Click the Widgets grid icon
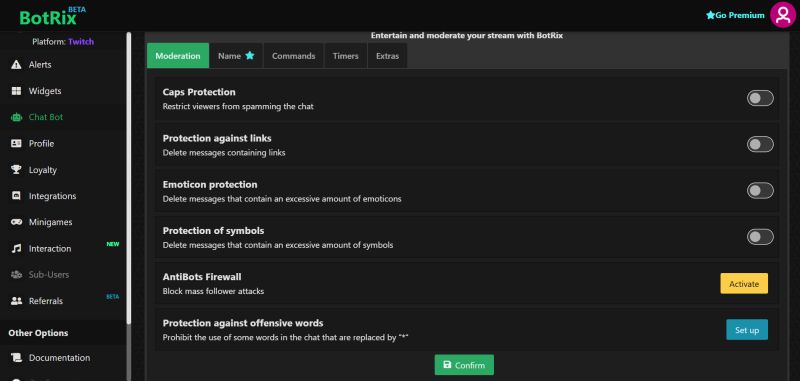800x381 pixels. pyautogui.click(x=16, y=91)
